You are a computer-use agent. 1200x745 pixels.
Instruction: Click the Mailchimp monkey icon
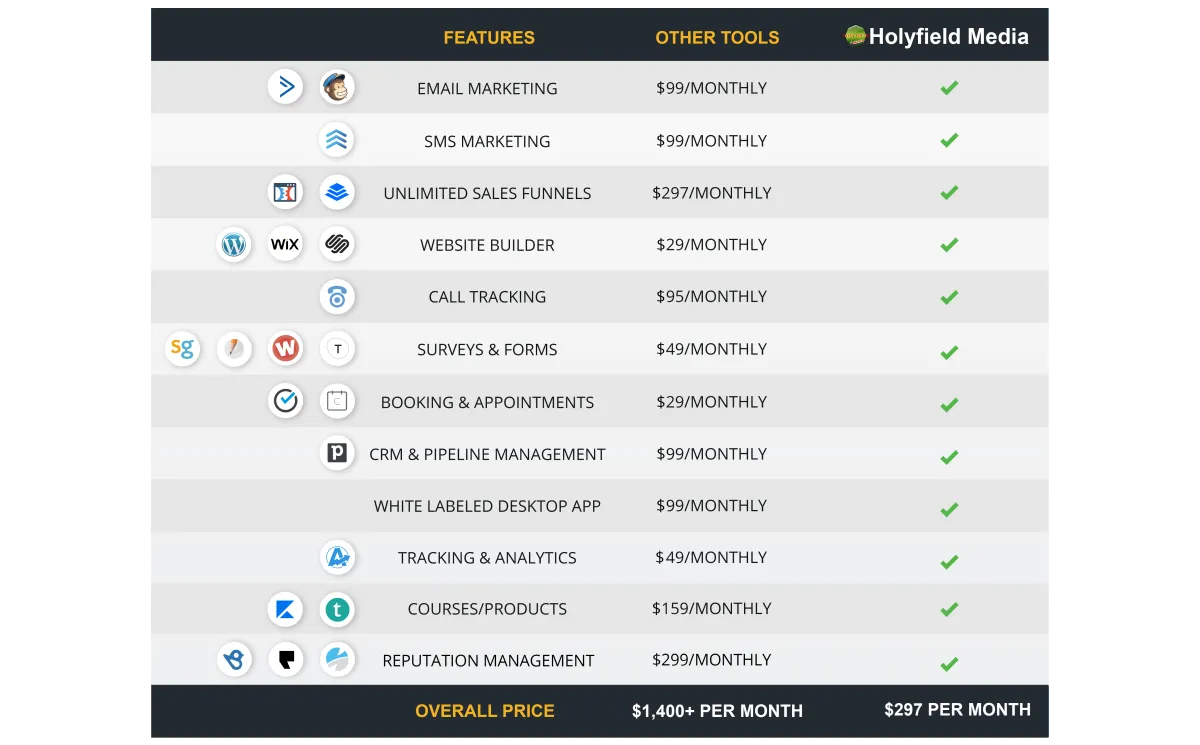tap(337, 87)
